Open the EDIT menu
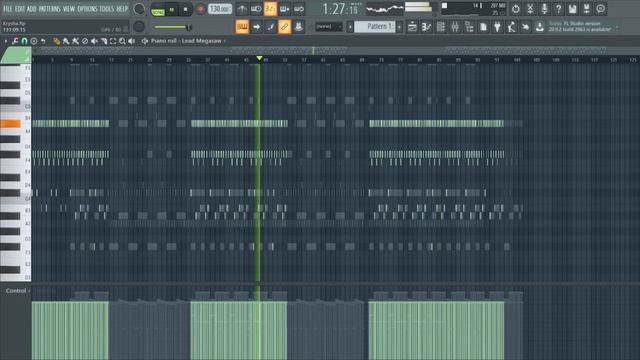This screenshot has width=640, height=360. 20,9
